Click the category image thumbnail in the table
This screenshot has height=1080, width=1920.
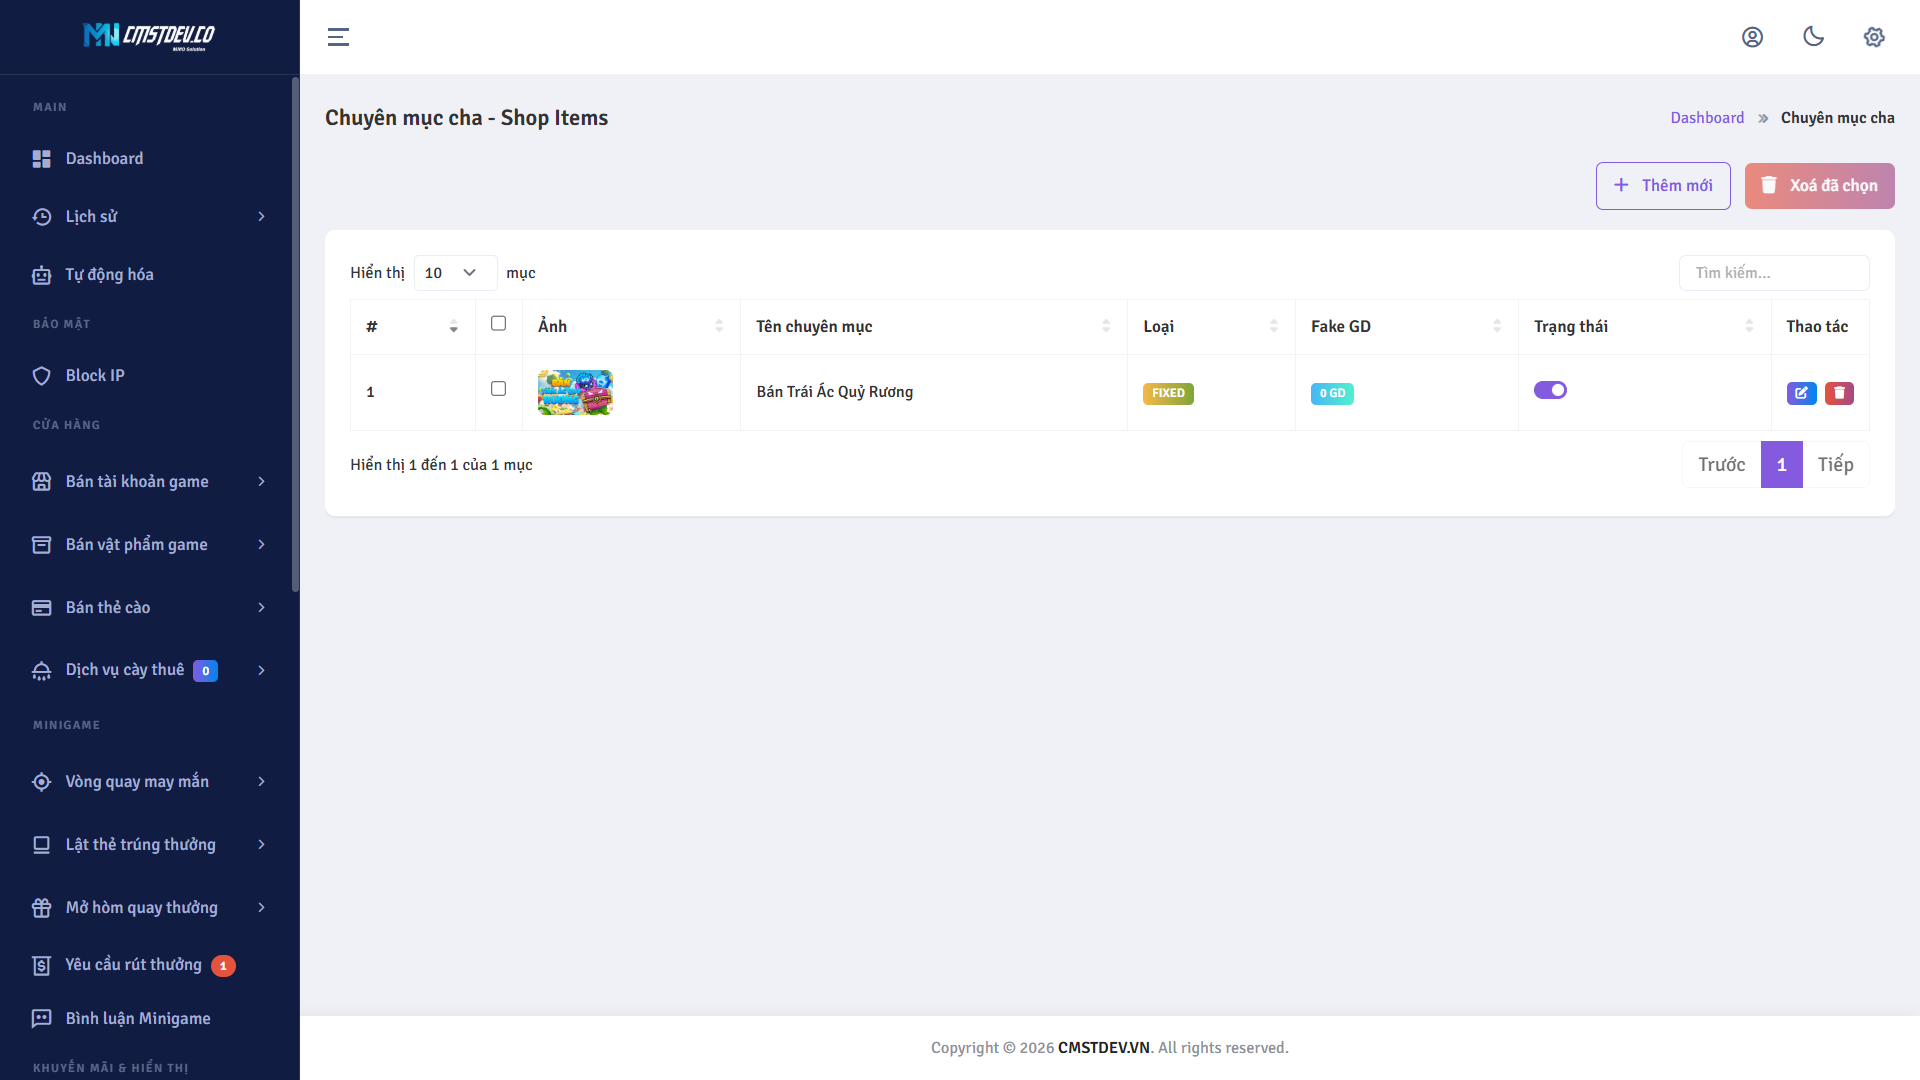tap(575, 391)
